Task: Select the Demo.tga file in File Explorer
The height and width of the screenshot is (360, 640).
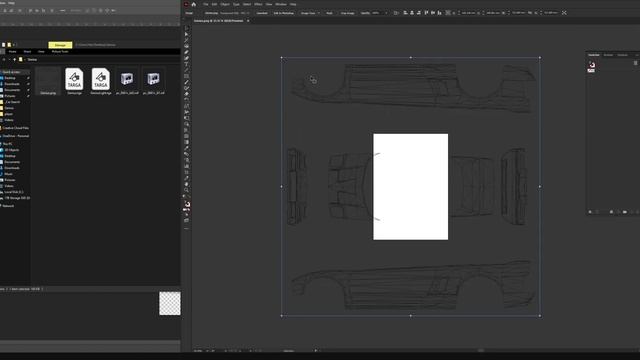Action: tap(74, 81)
